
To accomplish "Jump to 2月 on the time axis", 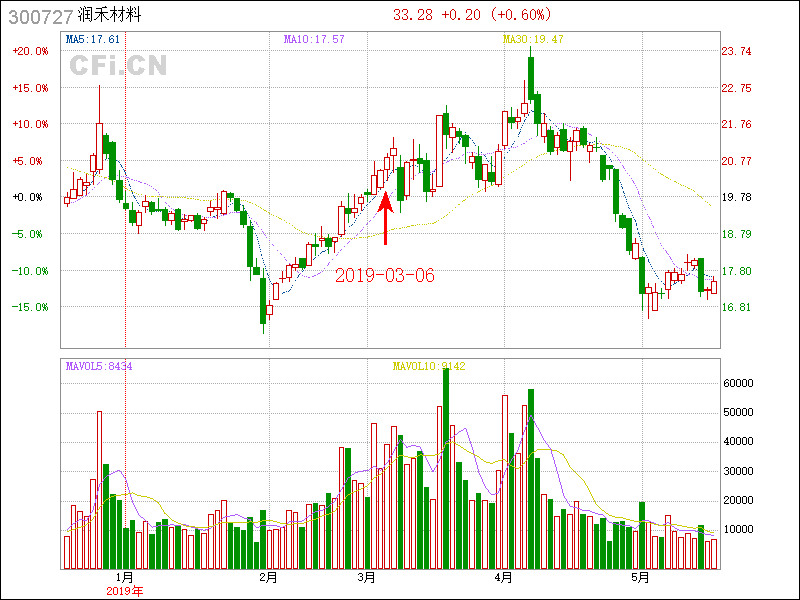I will coord(267,577).
